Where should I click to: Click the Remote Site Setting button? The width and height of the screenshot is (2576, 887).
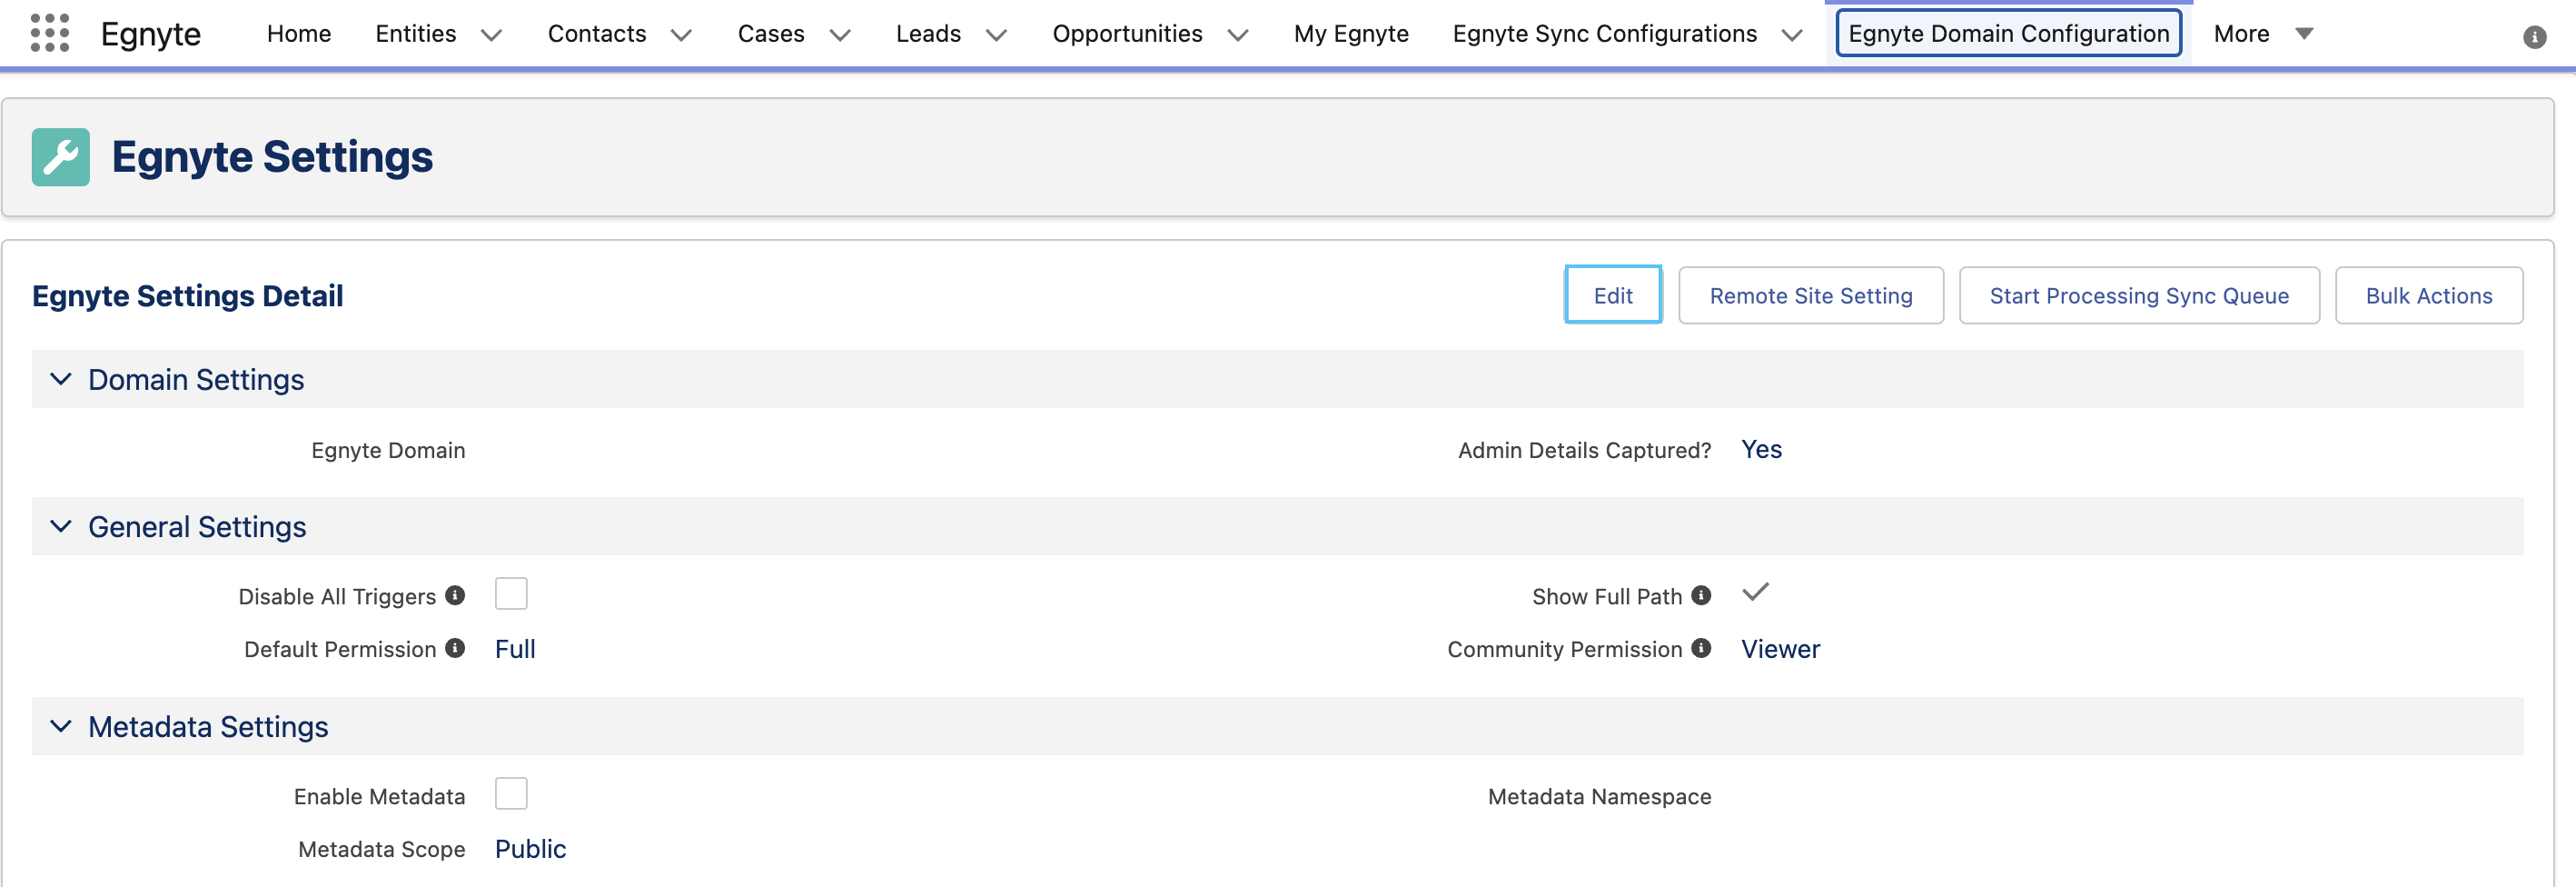tap(1810, 295)
